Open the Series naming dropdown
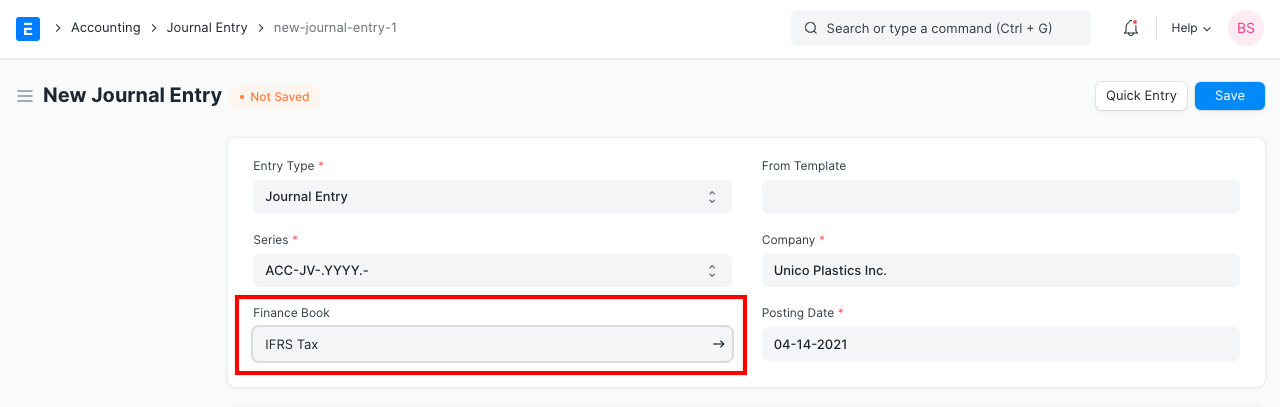Image resolution: width=1280 pixels, height=407 pixels. [x=480, y=271]
